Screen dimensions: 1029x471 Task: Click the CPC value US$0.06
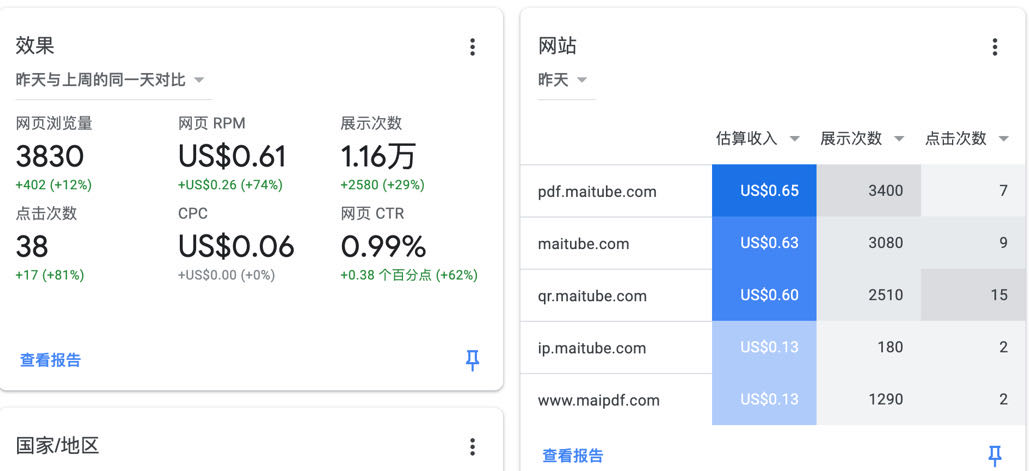(x=236, y=247)
